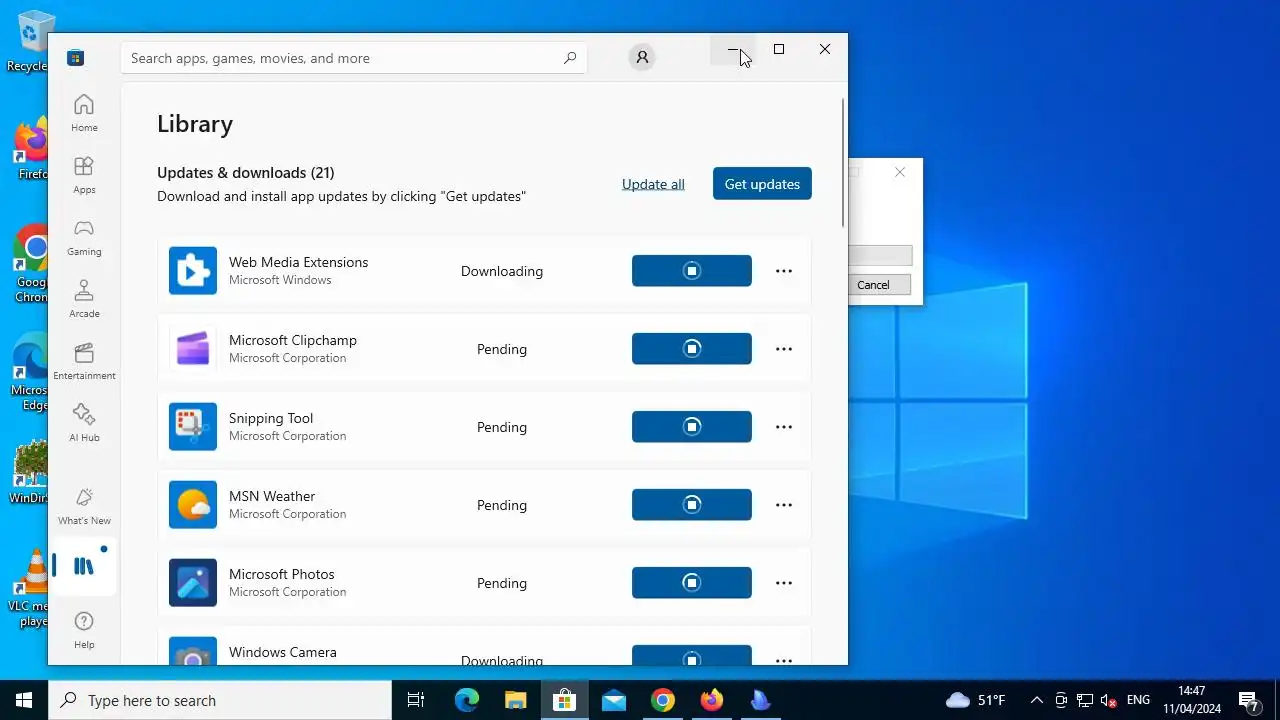Open AI Hub in sidebar

click(84, 422)
